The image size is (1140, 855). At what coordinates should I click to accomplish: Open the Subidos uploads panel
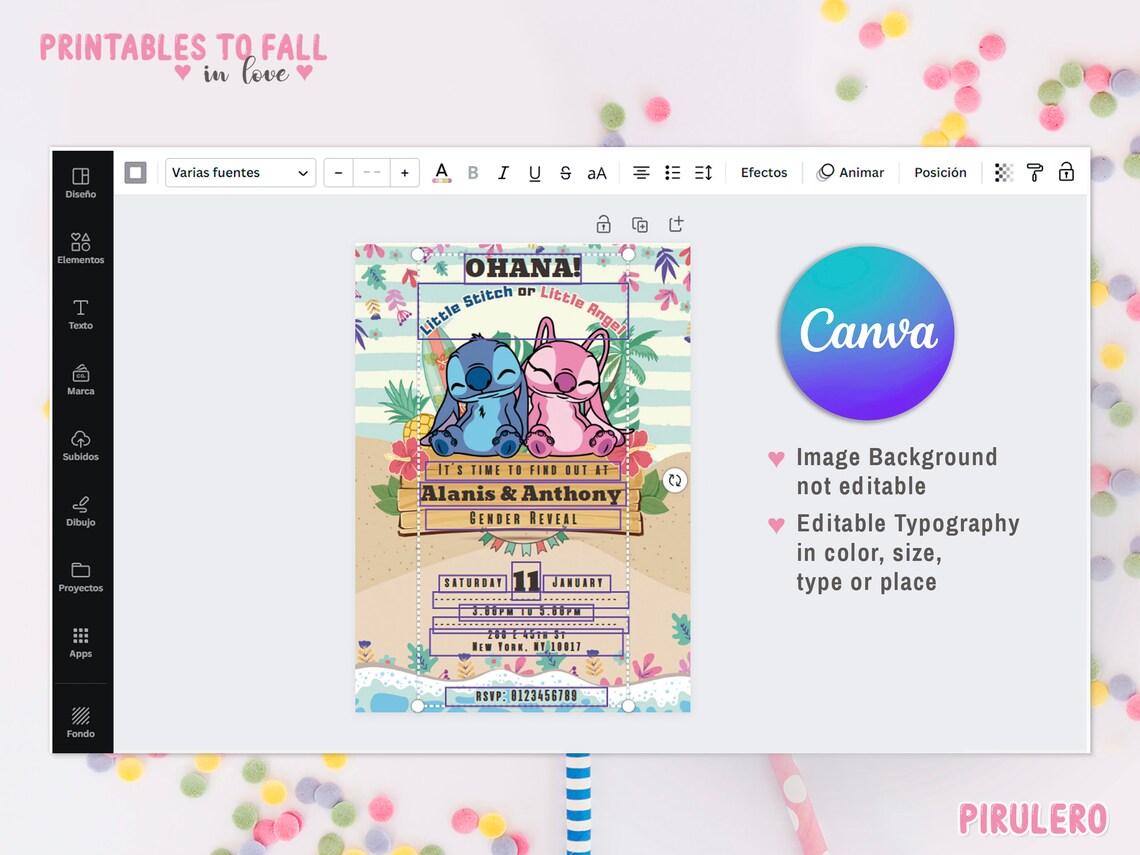coord(80,446)
